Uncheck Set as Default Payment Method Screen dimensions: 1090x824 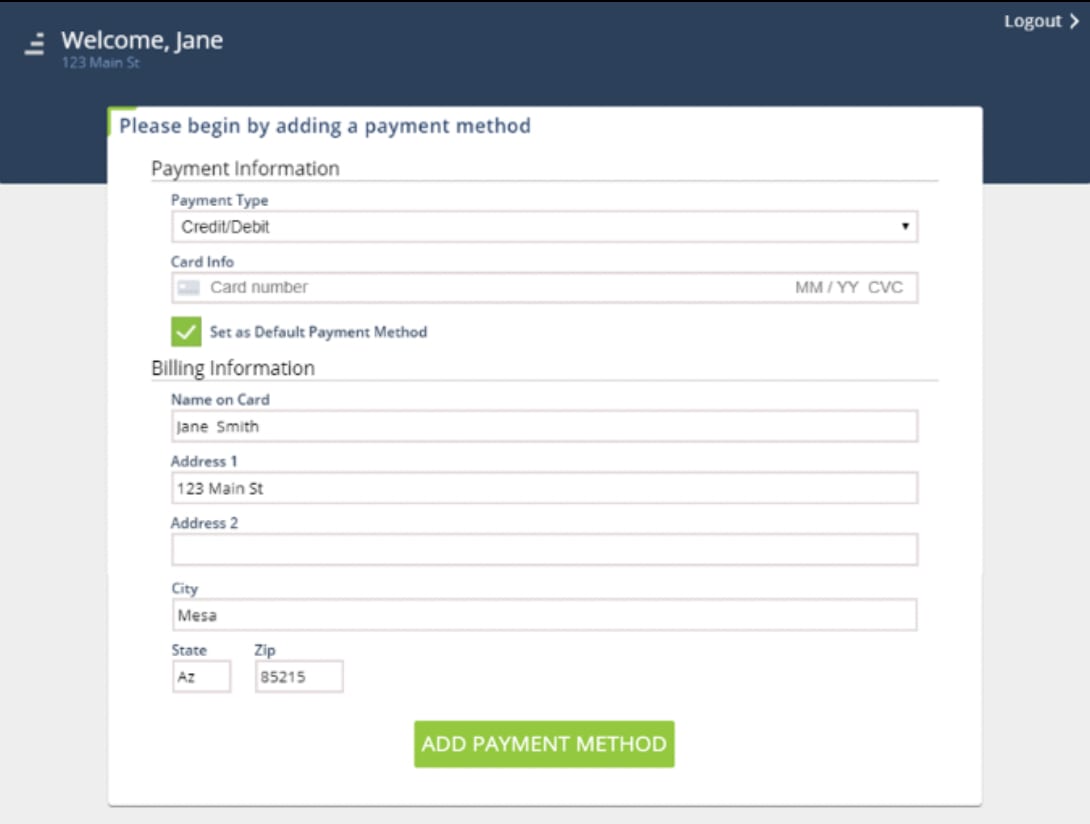(x=186, y=332)
